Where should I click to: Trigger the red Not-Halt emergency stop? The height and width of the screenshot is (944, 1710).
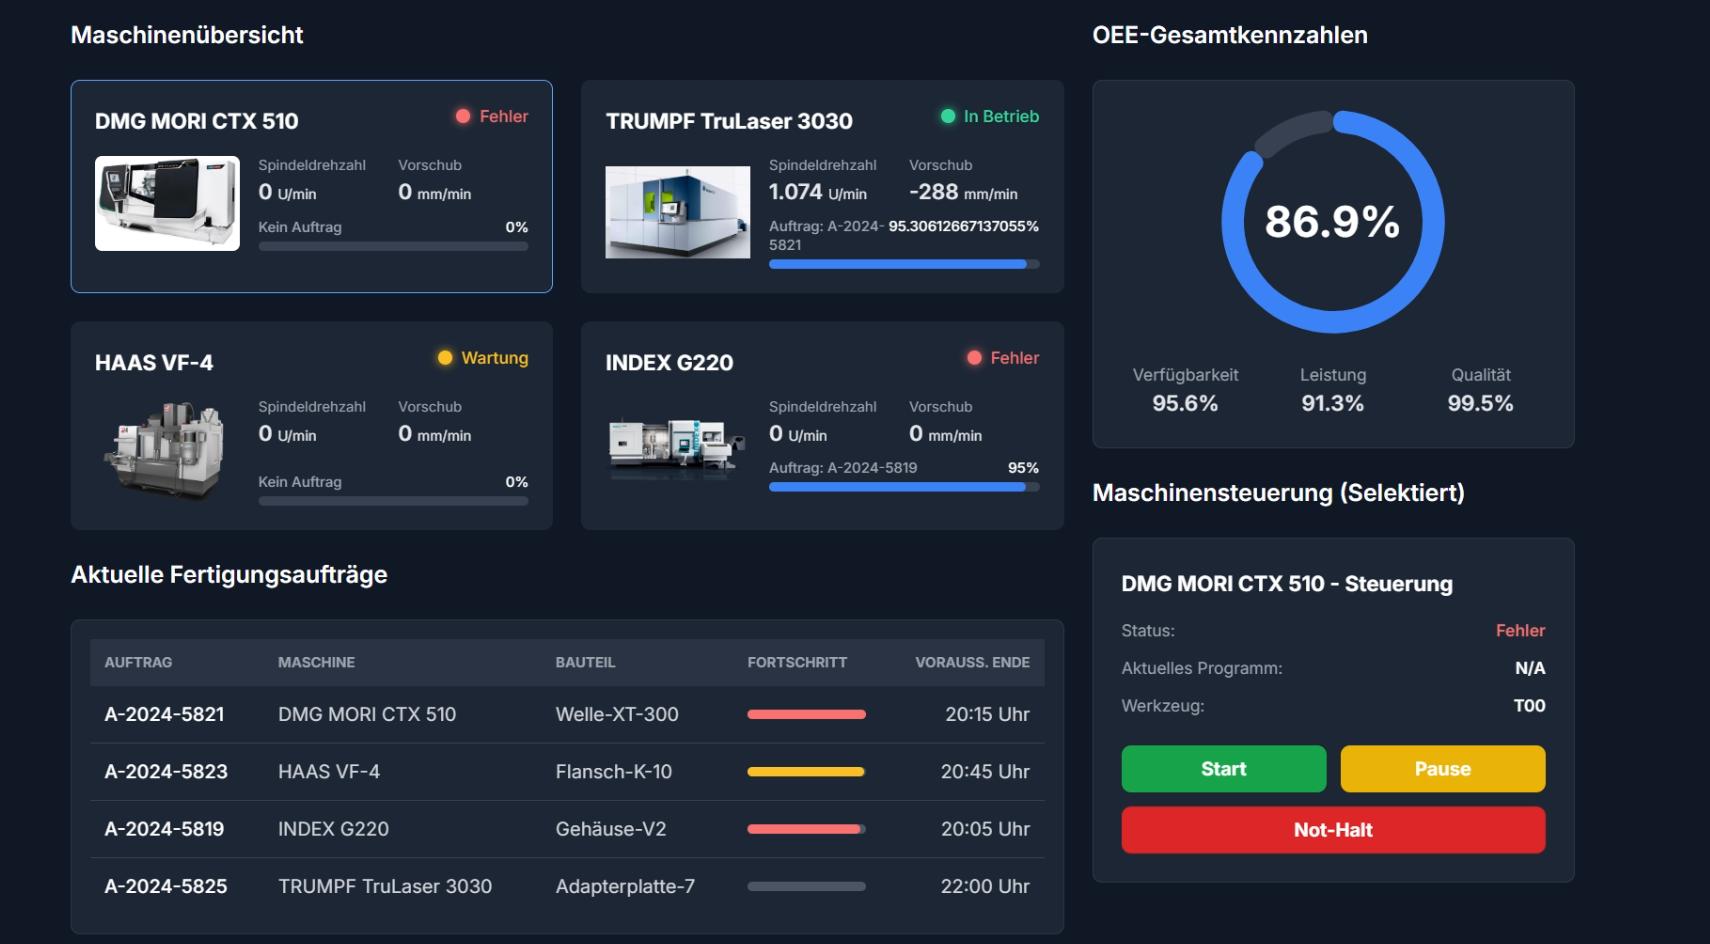1333,829
